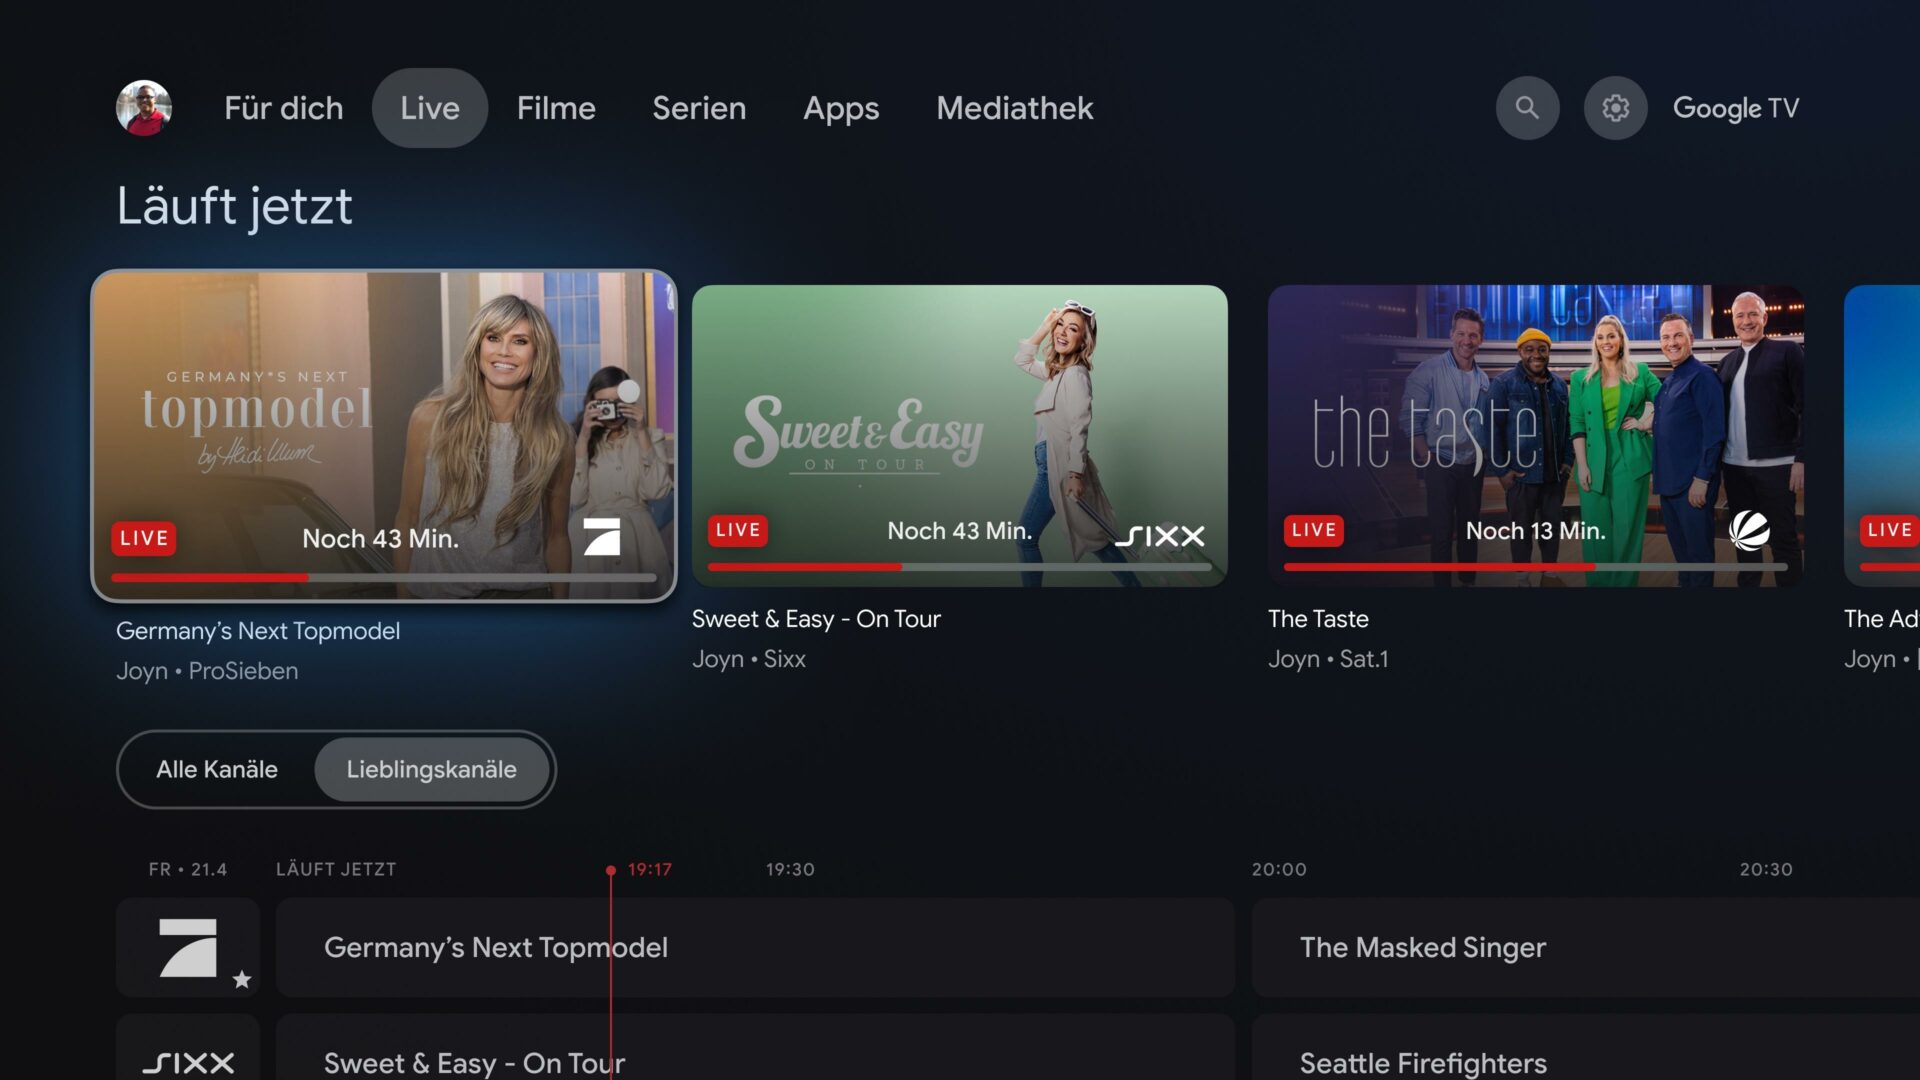Image resolution: width=1920 pixels, height=1080 pixels.
Task: Open the Apps tab
Action: tap(841, 108)
